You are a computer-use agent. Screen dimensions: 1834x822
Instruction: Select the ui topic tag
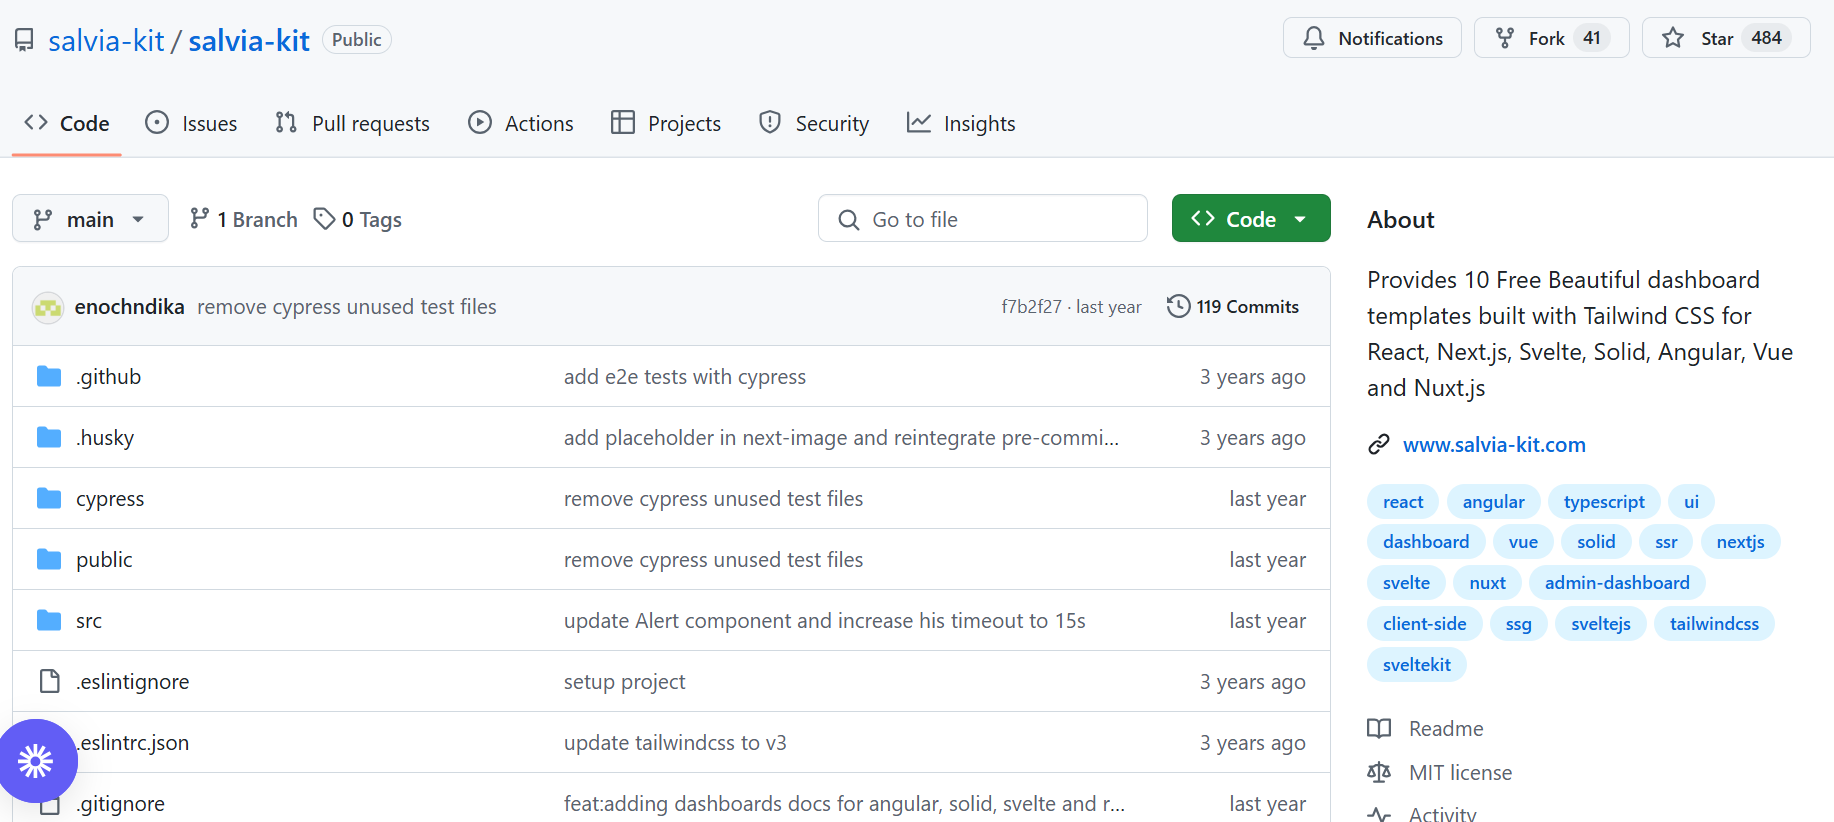point(1691,502)
